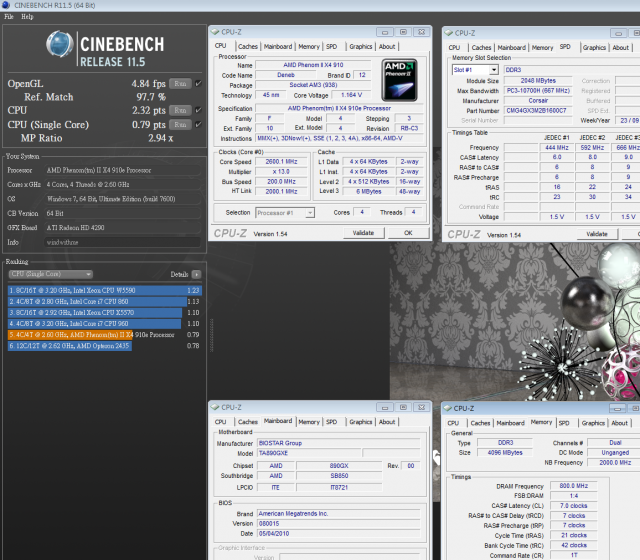Toggle the OpenGL test checkbox
The height and width of the screenshot is (560, 640).
(x=198, y=83)
